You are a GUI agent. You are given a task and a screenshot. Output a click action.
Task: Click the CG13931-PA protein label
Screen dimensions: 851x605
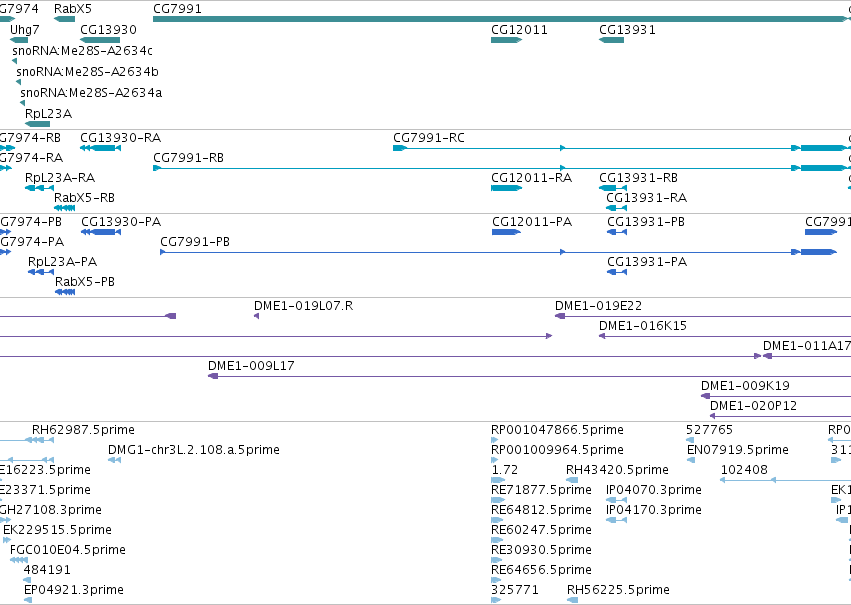tap(647, 262)
